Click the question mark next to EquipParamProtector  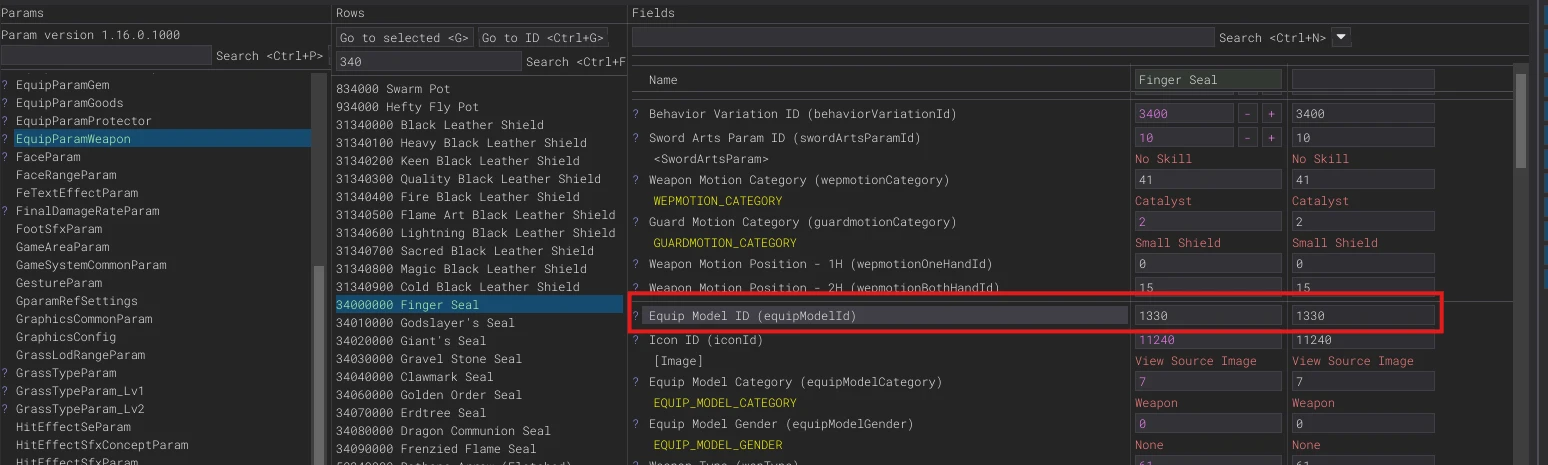(4, 121)
